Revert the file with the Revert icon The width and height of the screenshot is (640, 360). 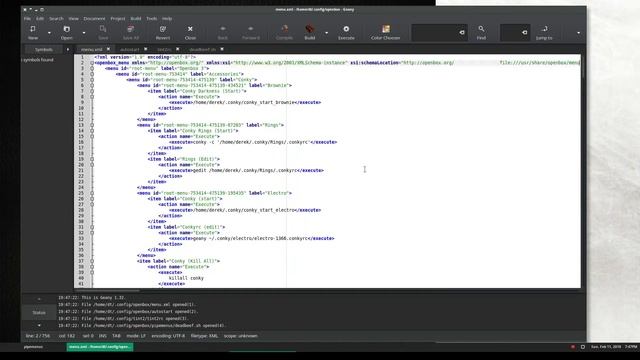coord(162,32)
